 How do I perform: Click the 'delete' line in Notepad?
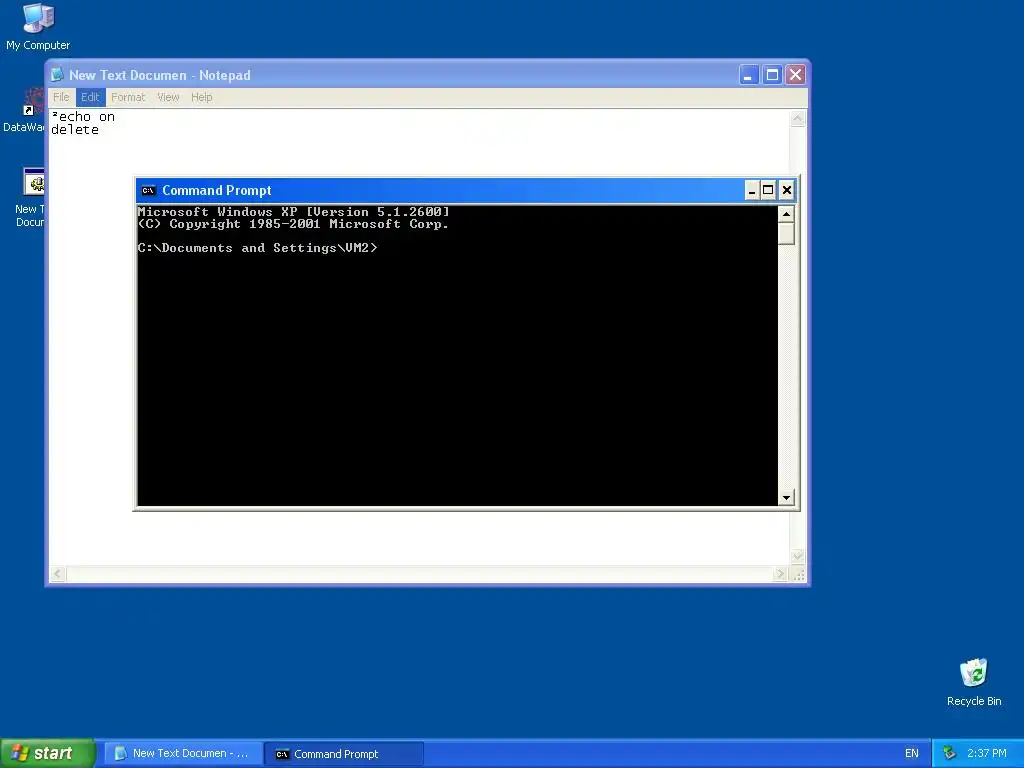pyautogui.click(x=75, y=130)
